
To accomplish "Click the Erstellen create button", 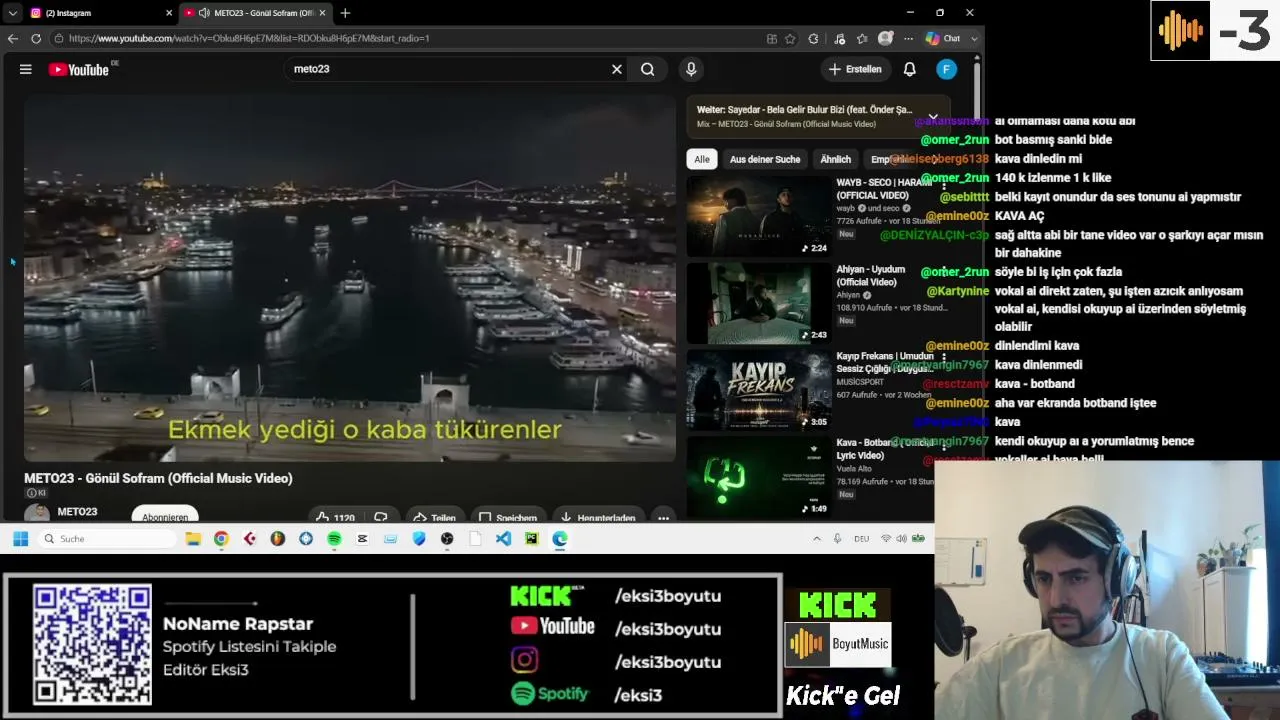I will (855, 69).
